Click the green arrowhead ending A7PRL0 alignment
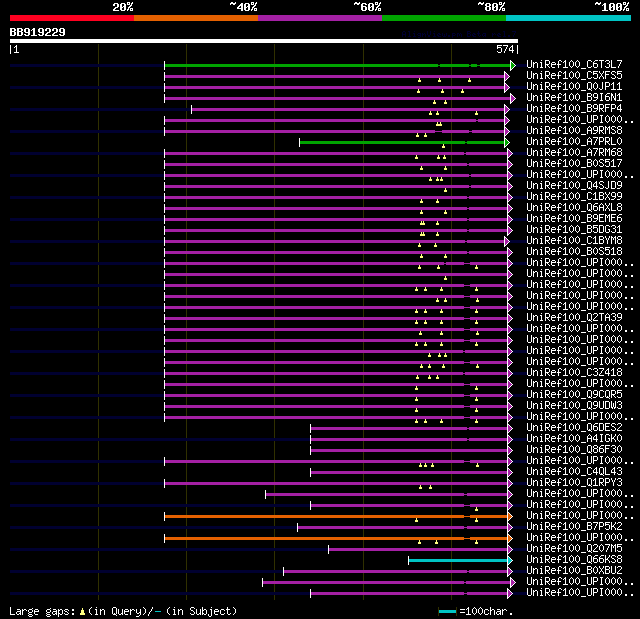 click(x=507, y=142)
